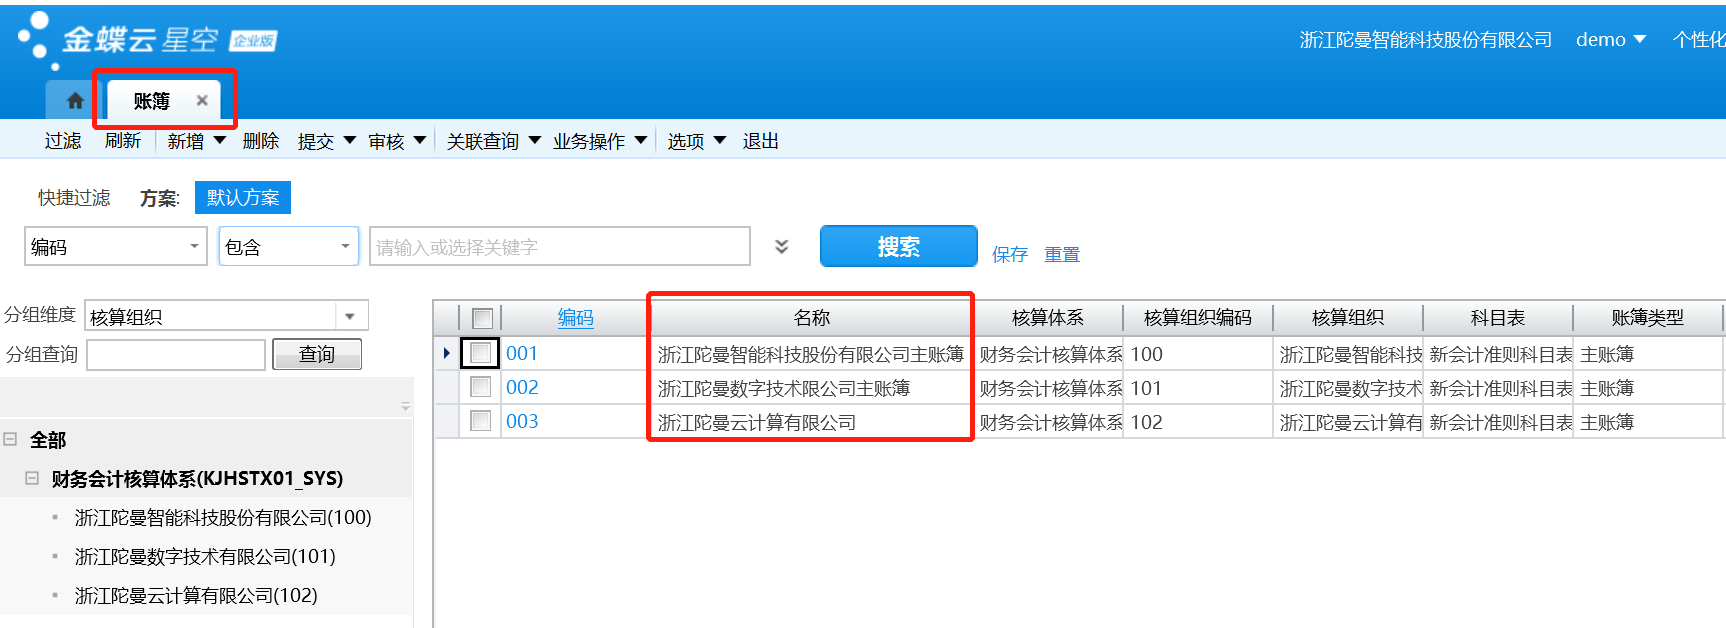
Task: Open the 002 ledger code link
Action: pyautogui.click(x=522, y=387)
